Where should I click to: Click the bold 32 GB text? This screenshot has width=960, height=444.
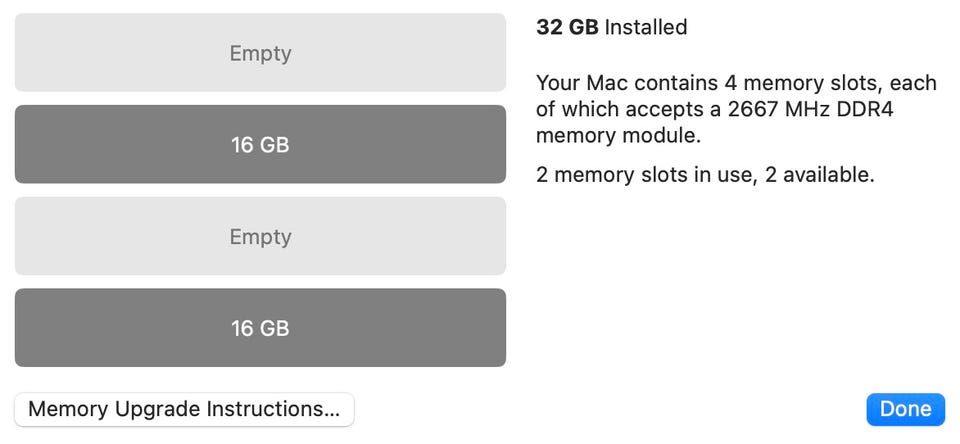pos(567,28)
